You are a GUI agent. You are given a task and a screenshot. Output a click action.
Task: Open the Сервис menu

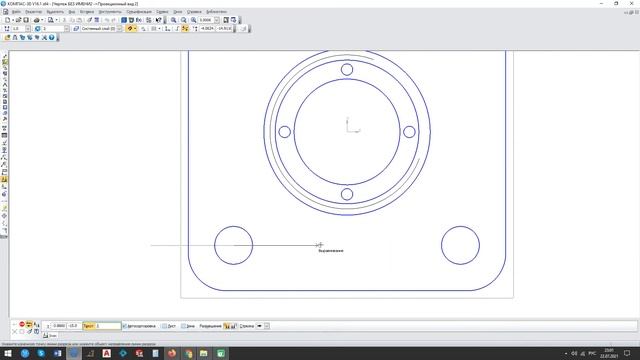(x=162, y=12)
